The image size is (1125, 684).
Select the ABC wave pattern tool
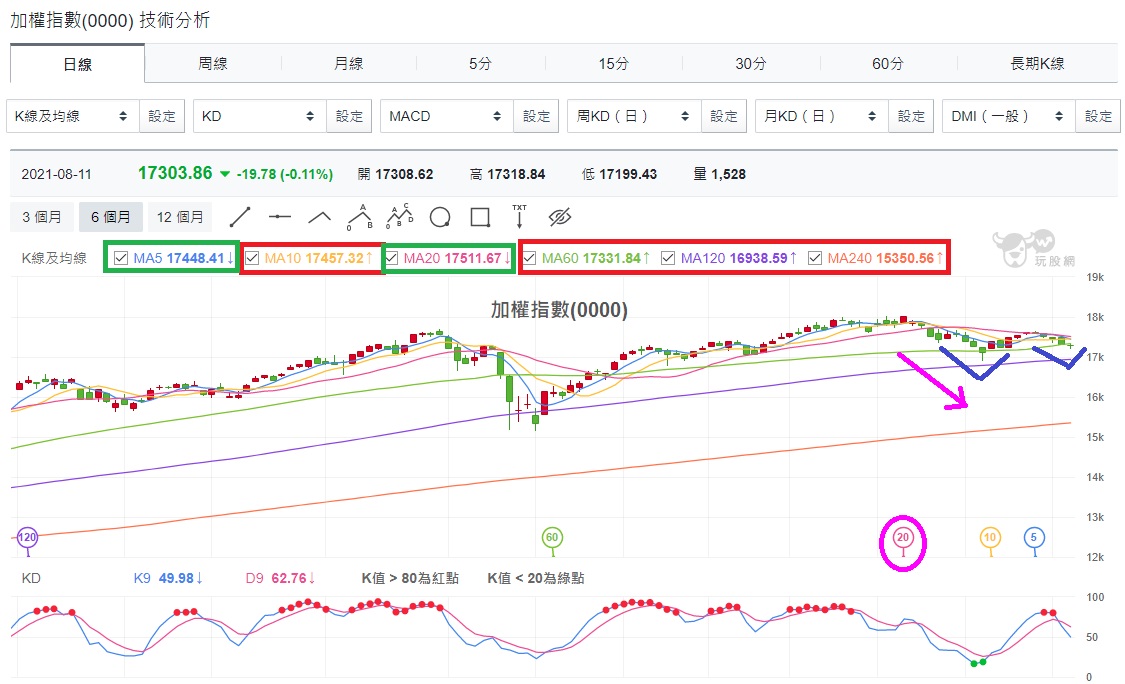point(360,217)
